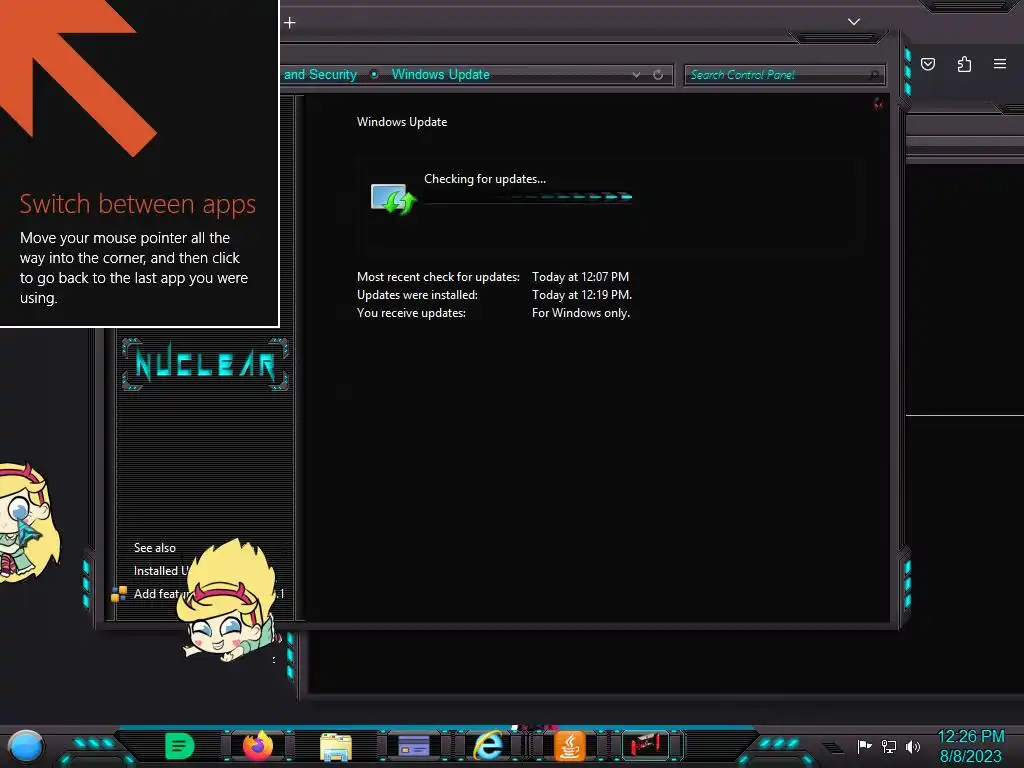The height and width of the screenshot is (768, 1024).
Task: Click 'You receive updates:' label
Action: click(411, 313)
